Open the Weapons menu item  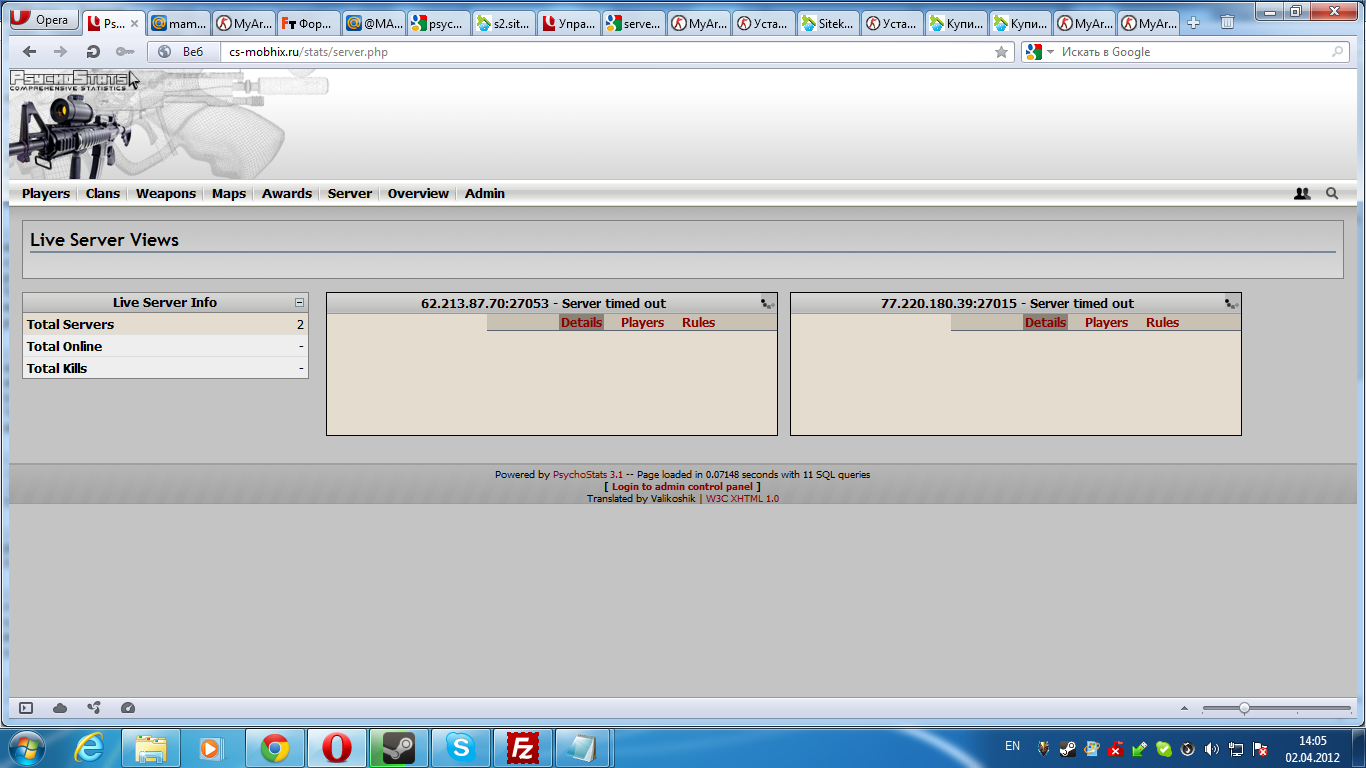pos(166,194)
